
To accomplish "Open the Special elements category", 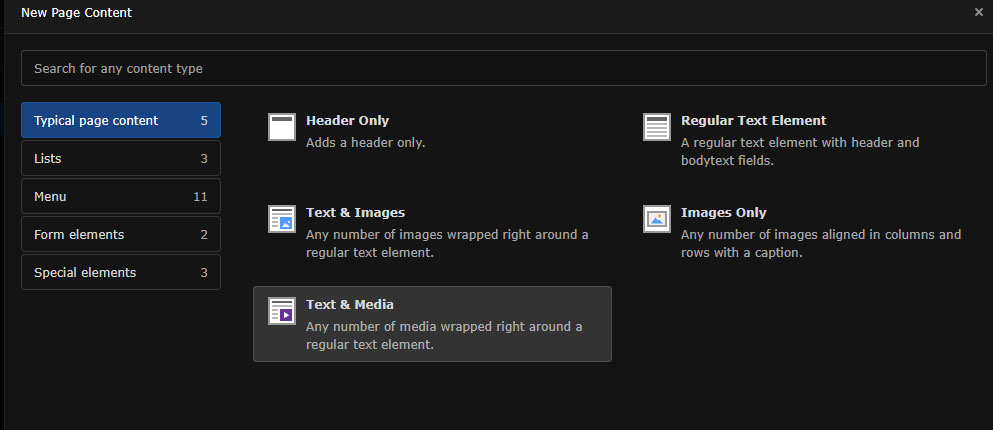I will 121,272.
